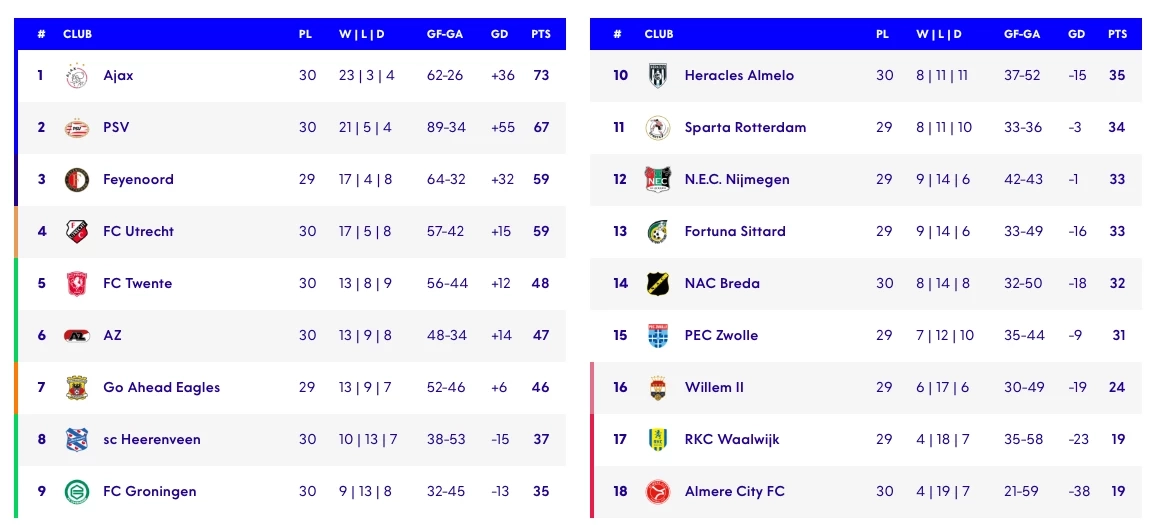Click the PSV club logo

(x=76, y=128)
